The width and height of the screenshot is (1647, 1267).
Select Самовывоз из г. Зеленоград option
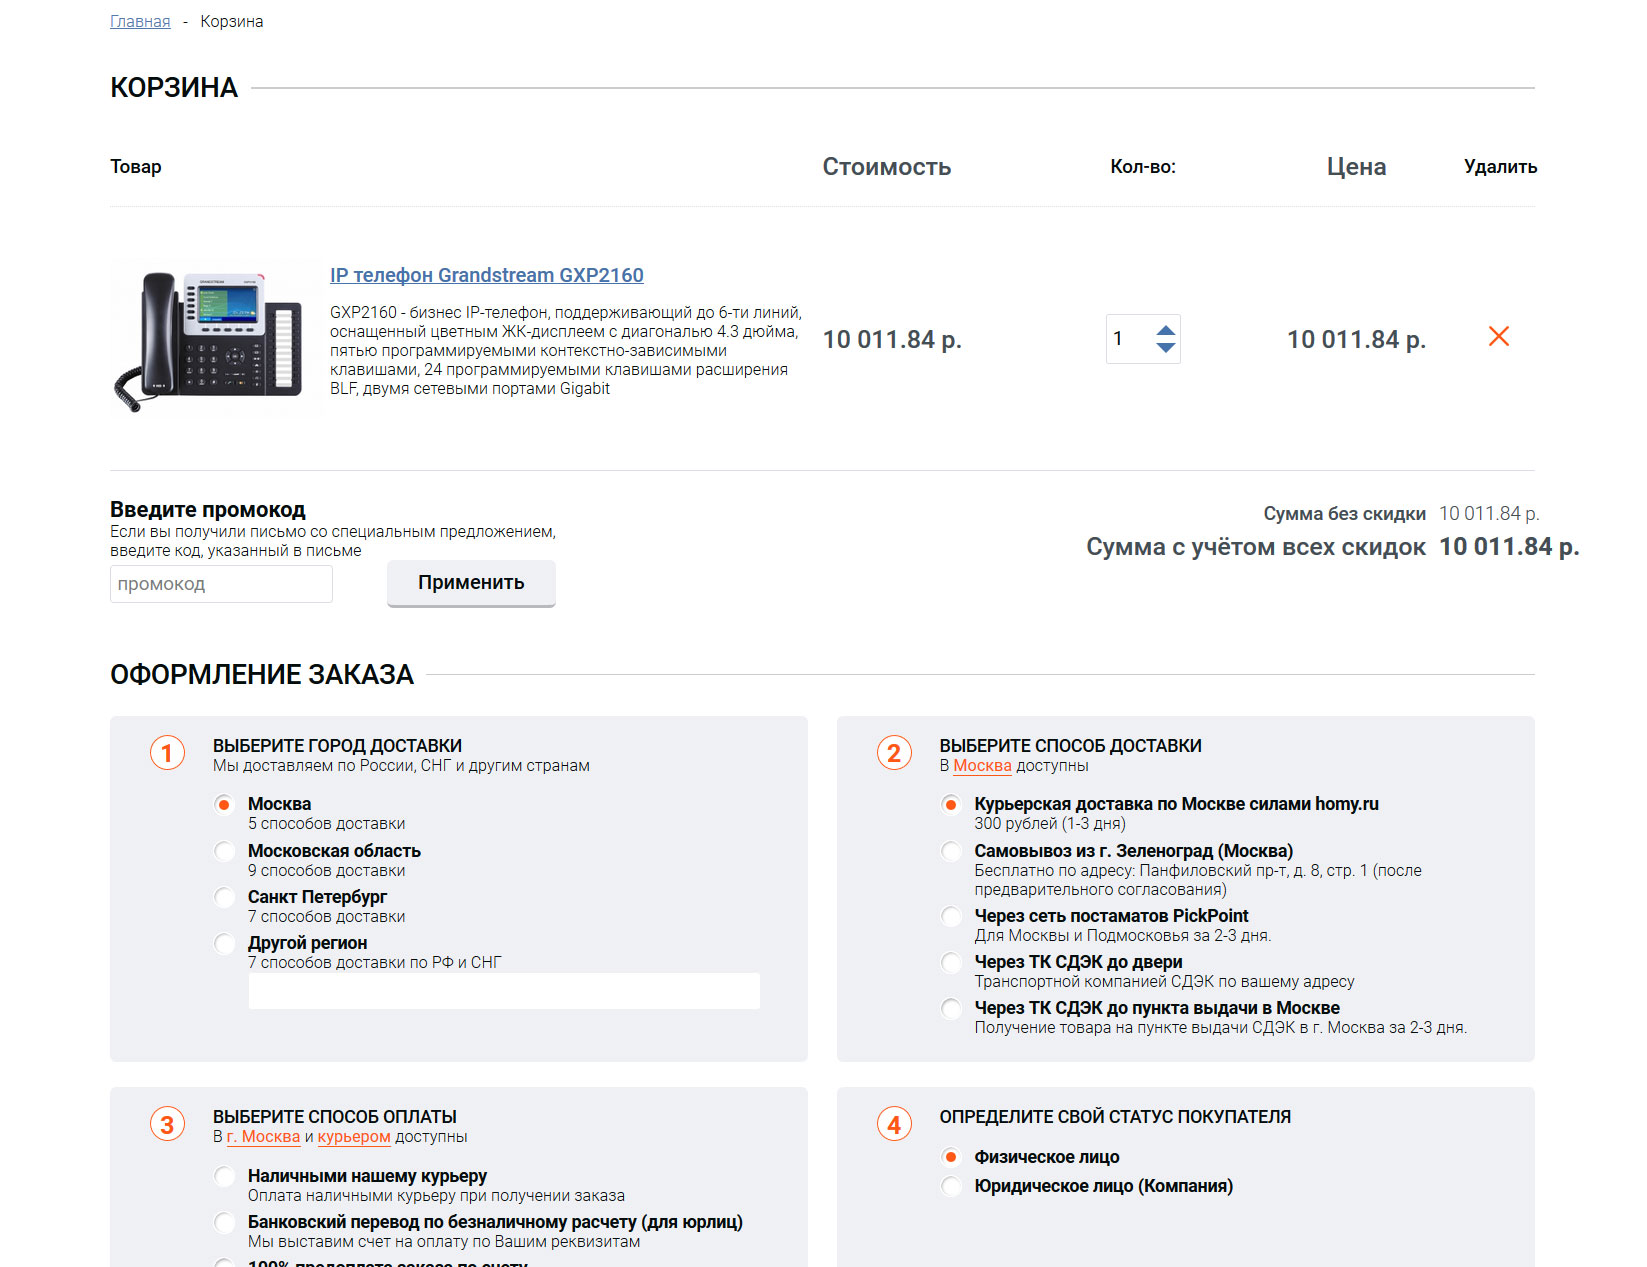[952, 851]
